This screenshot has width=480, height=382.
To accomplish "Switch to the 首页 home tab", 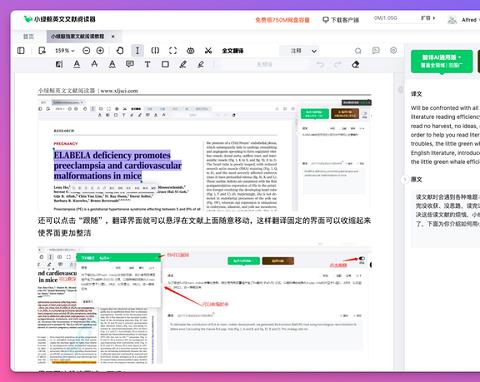I will [29, 36].
